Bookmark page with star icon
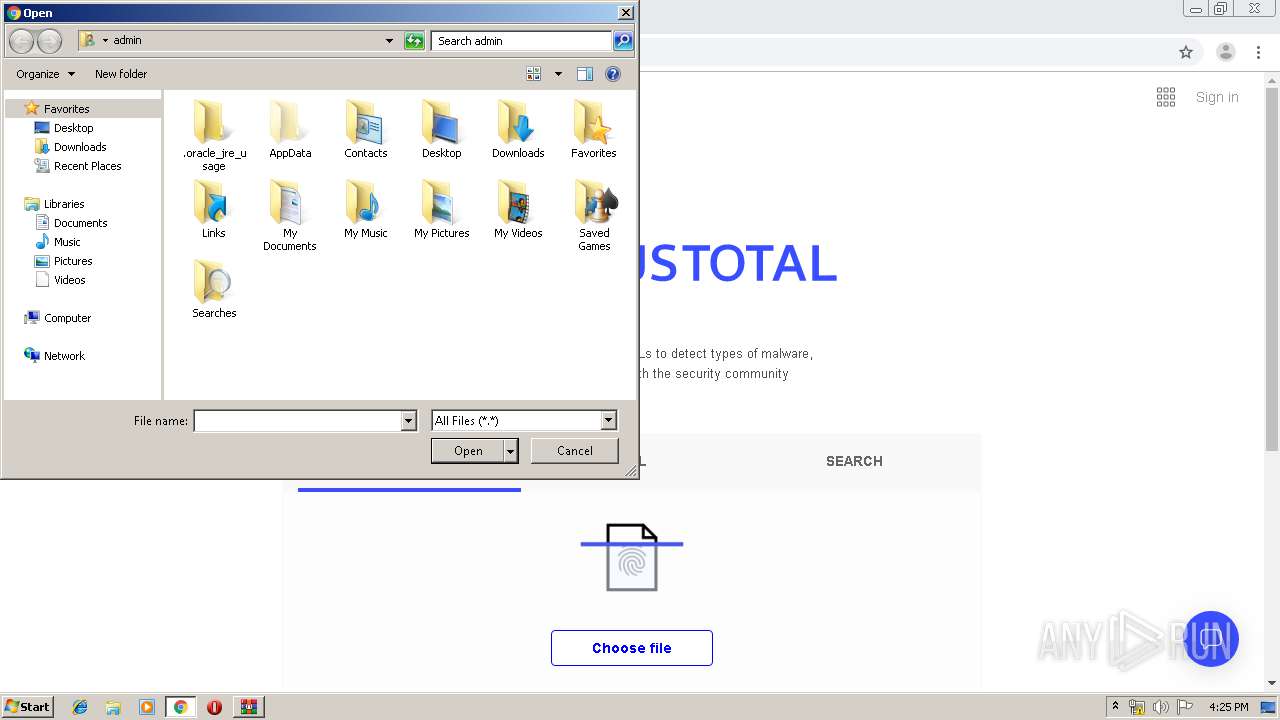 point(1186,52)
